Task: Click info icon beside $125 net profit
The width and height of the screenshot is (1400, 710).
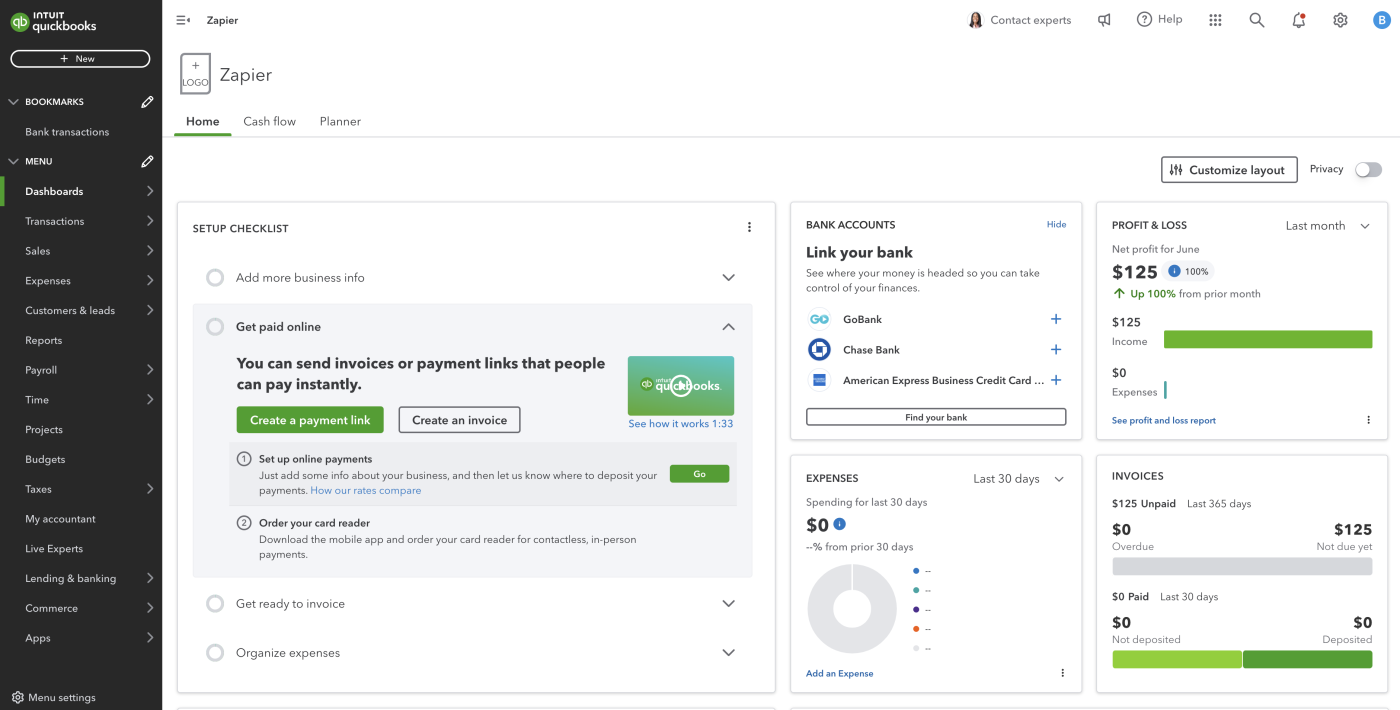Action: pos(1174,271)
